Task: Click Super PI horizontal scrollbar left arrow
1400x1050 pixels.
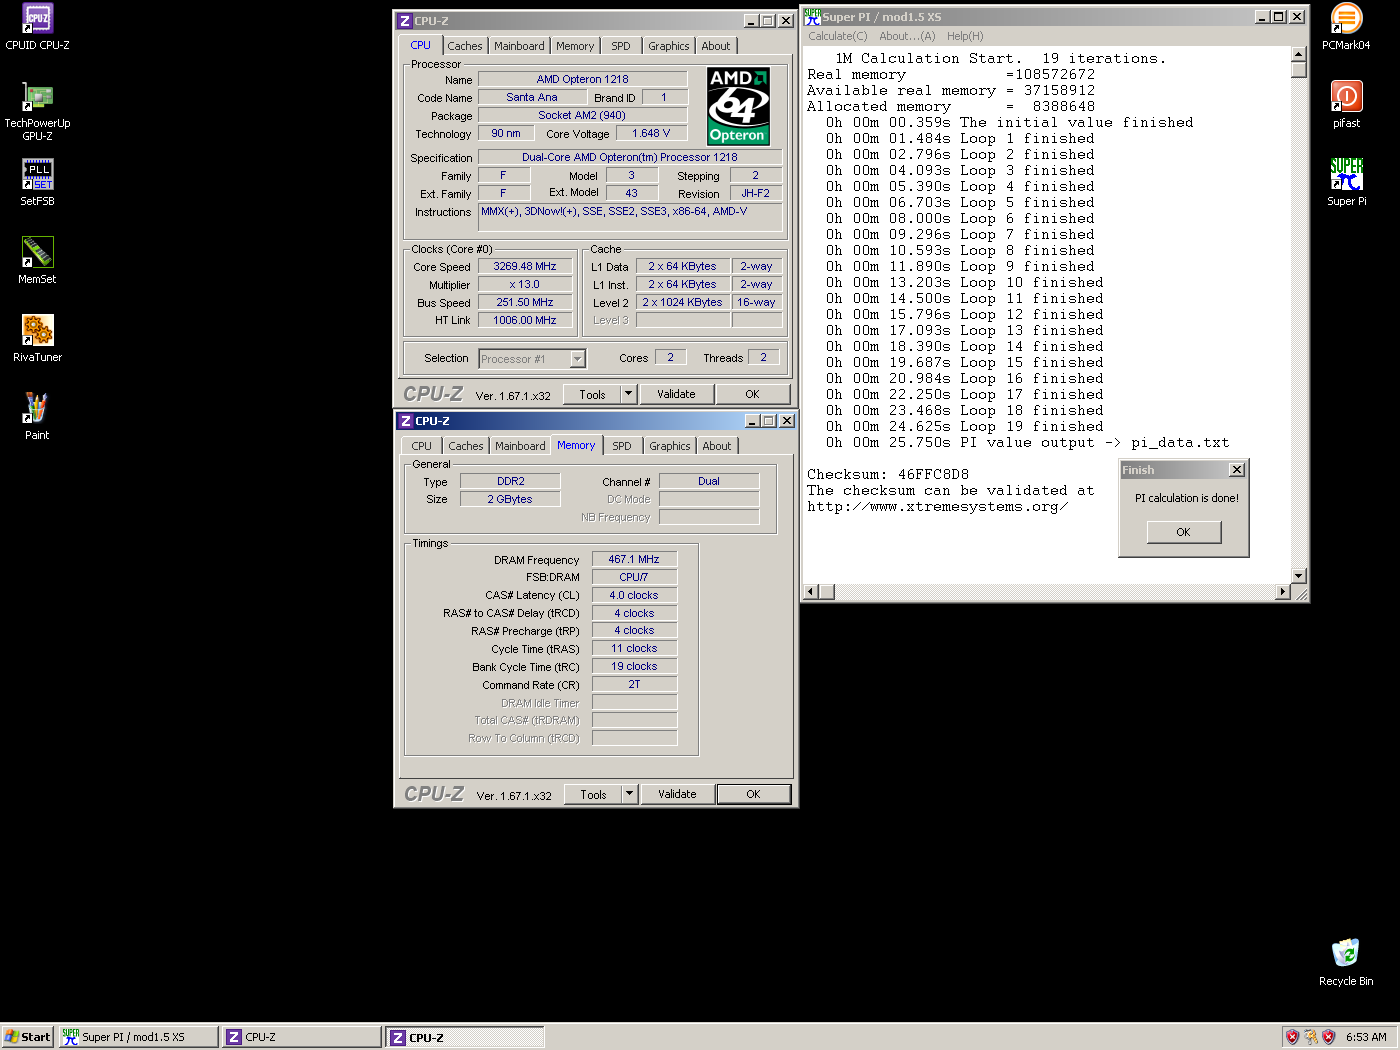Action: pos(811,592)
